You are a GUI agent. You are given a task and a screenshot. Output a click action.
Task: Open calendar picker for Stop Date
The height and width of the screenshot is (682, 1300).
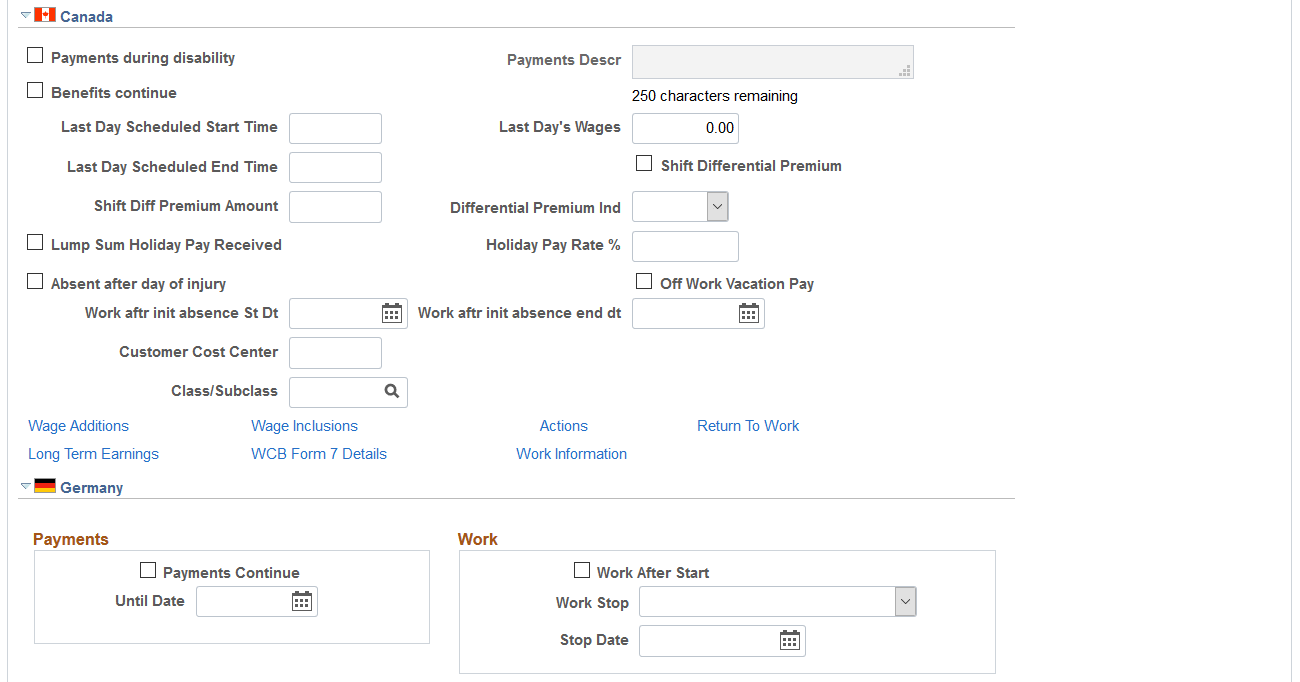pos(790,640)
